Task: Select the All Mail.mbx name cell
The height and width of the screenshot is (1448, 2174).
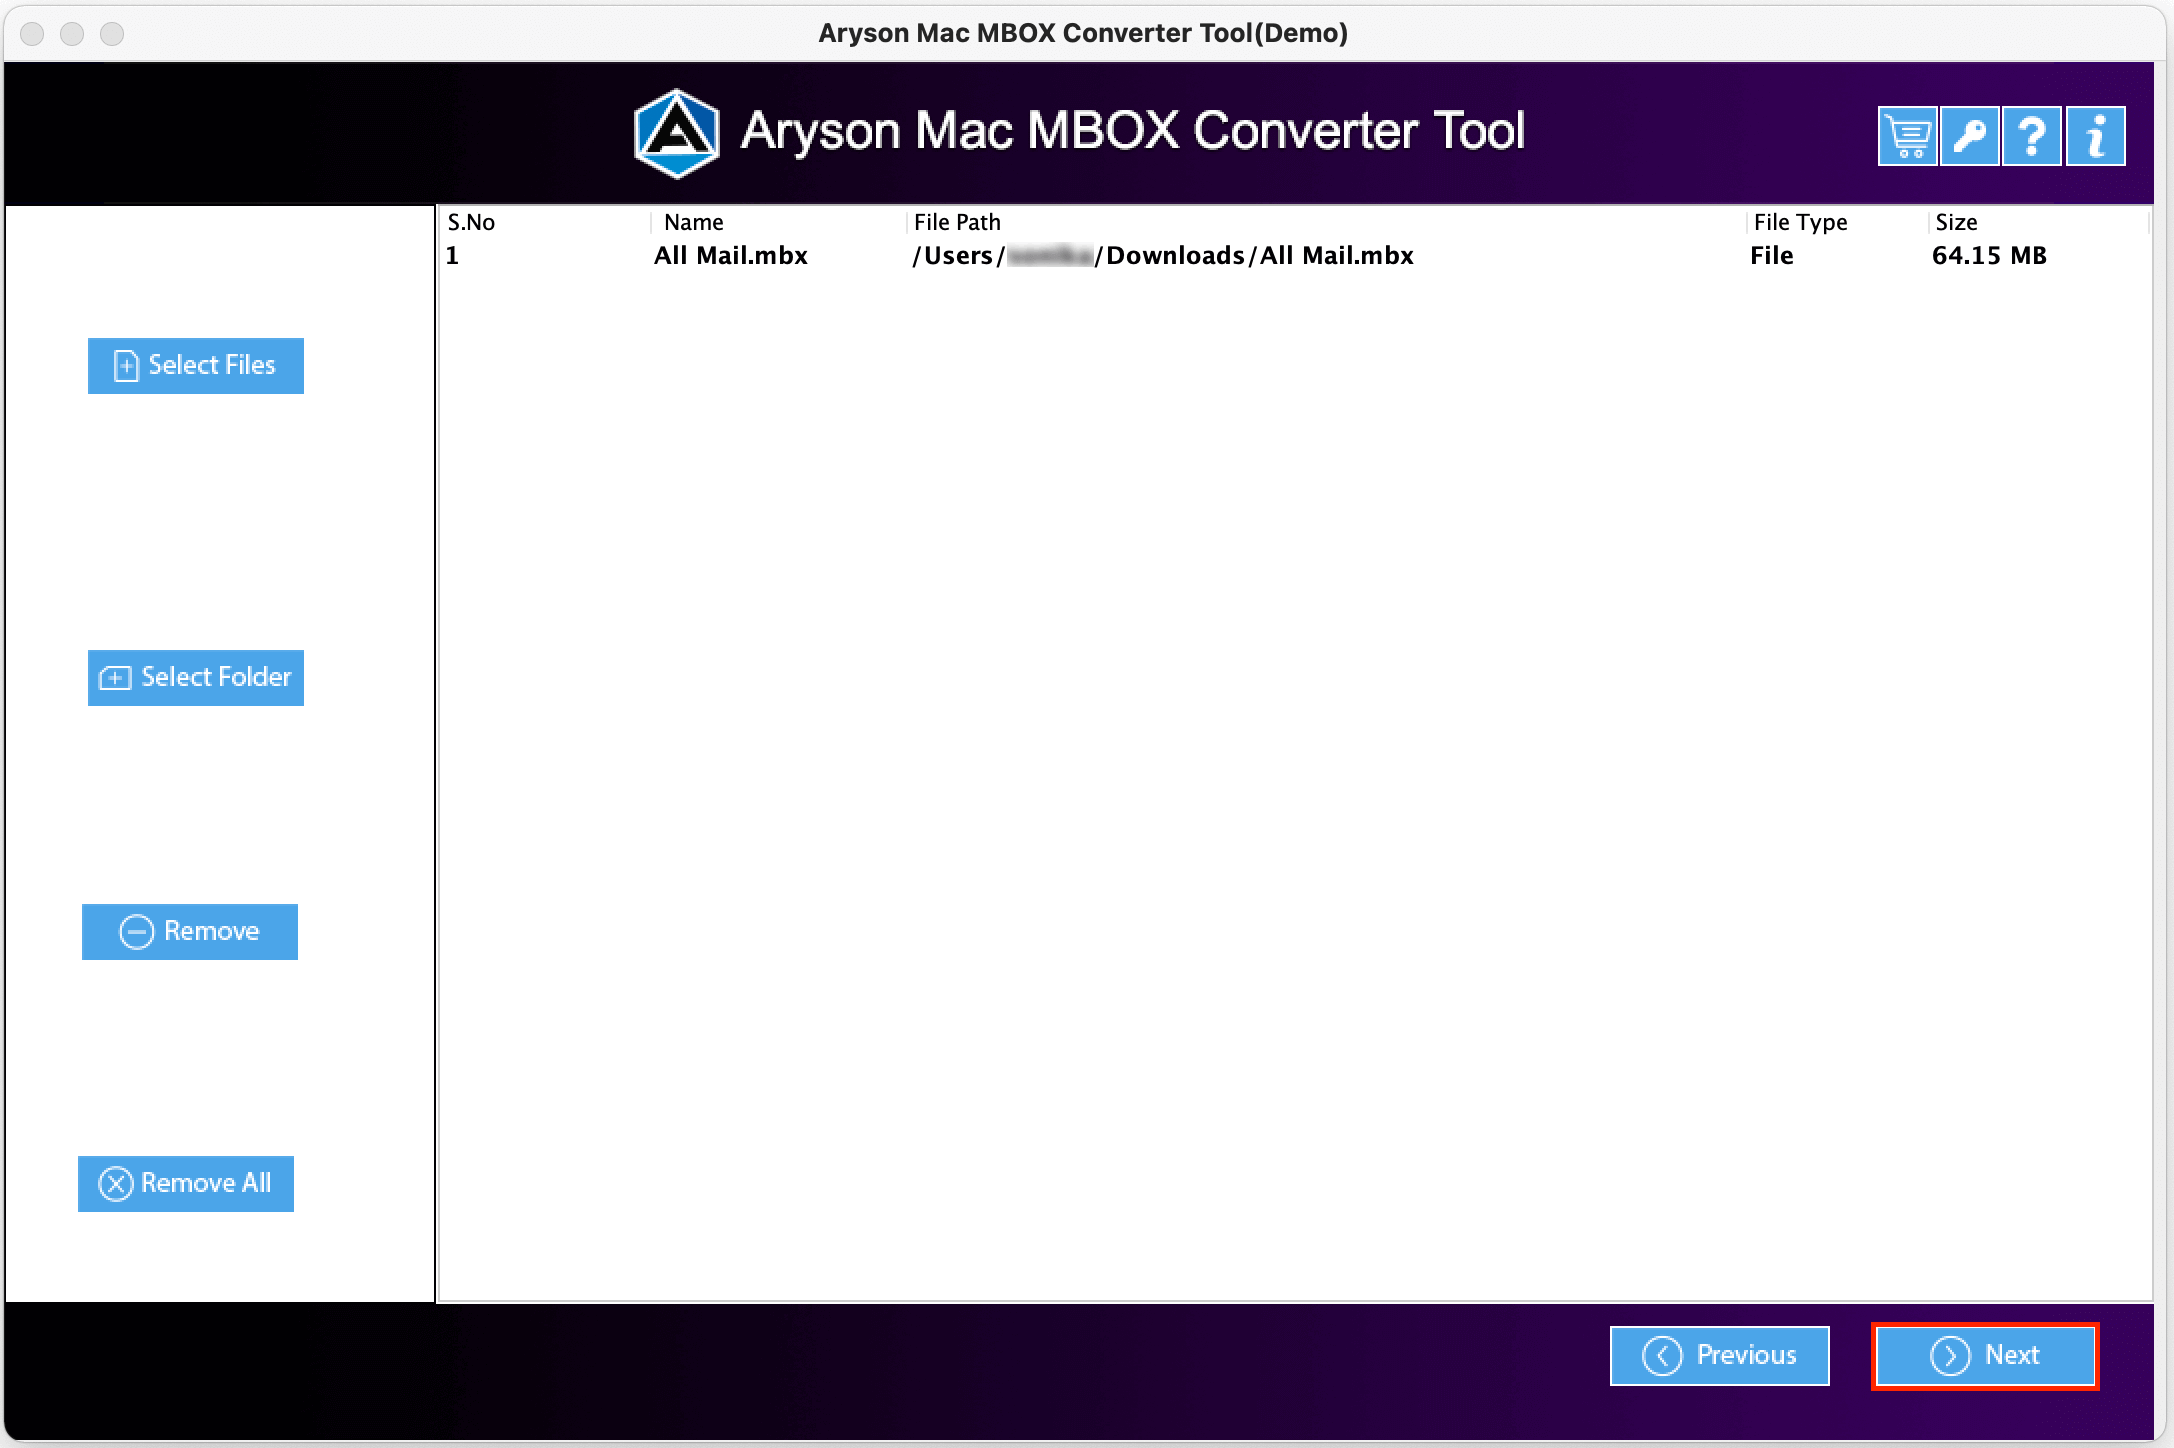Action: click(731, 256)
